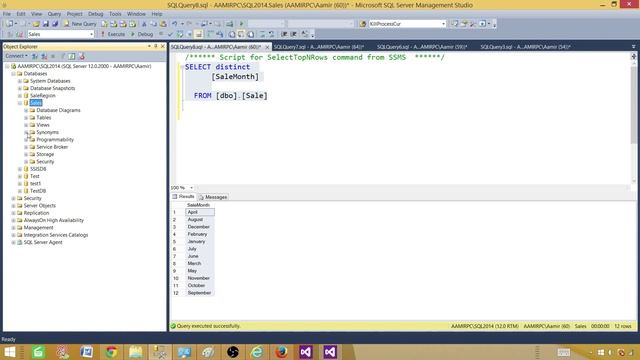Open the Query menu
This screenshot has height=360, width=640.
click(x=54, y=14)
